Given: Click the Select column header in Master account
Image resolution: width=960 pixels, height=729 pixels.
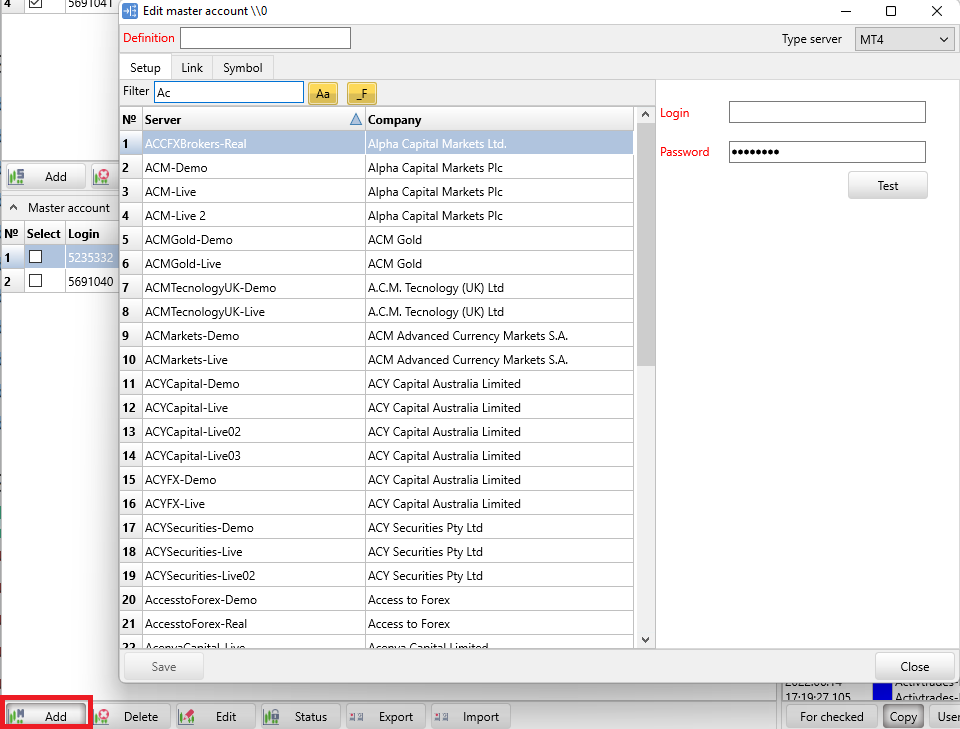Looking at the screenshot, I should [x=43, y=234].
